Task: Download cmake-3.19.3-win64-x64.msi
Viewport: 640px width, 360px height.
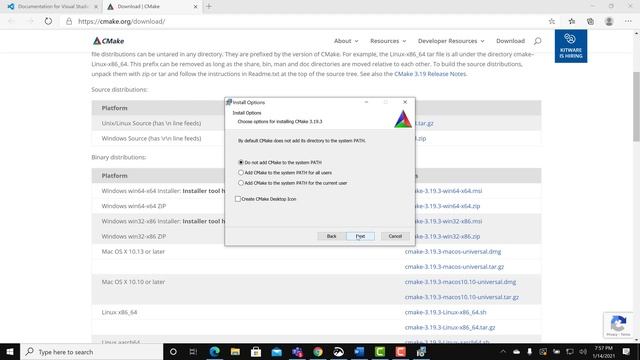Action: pos(449,191)
